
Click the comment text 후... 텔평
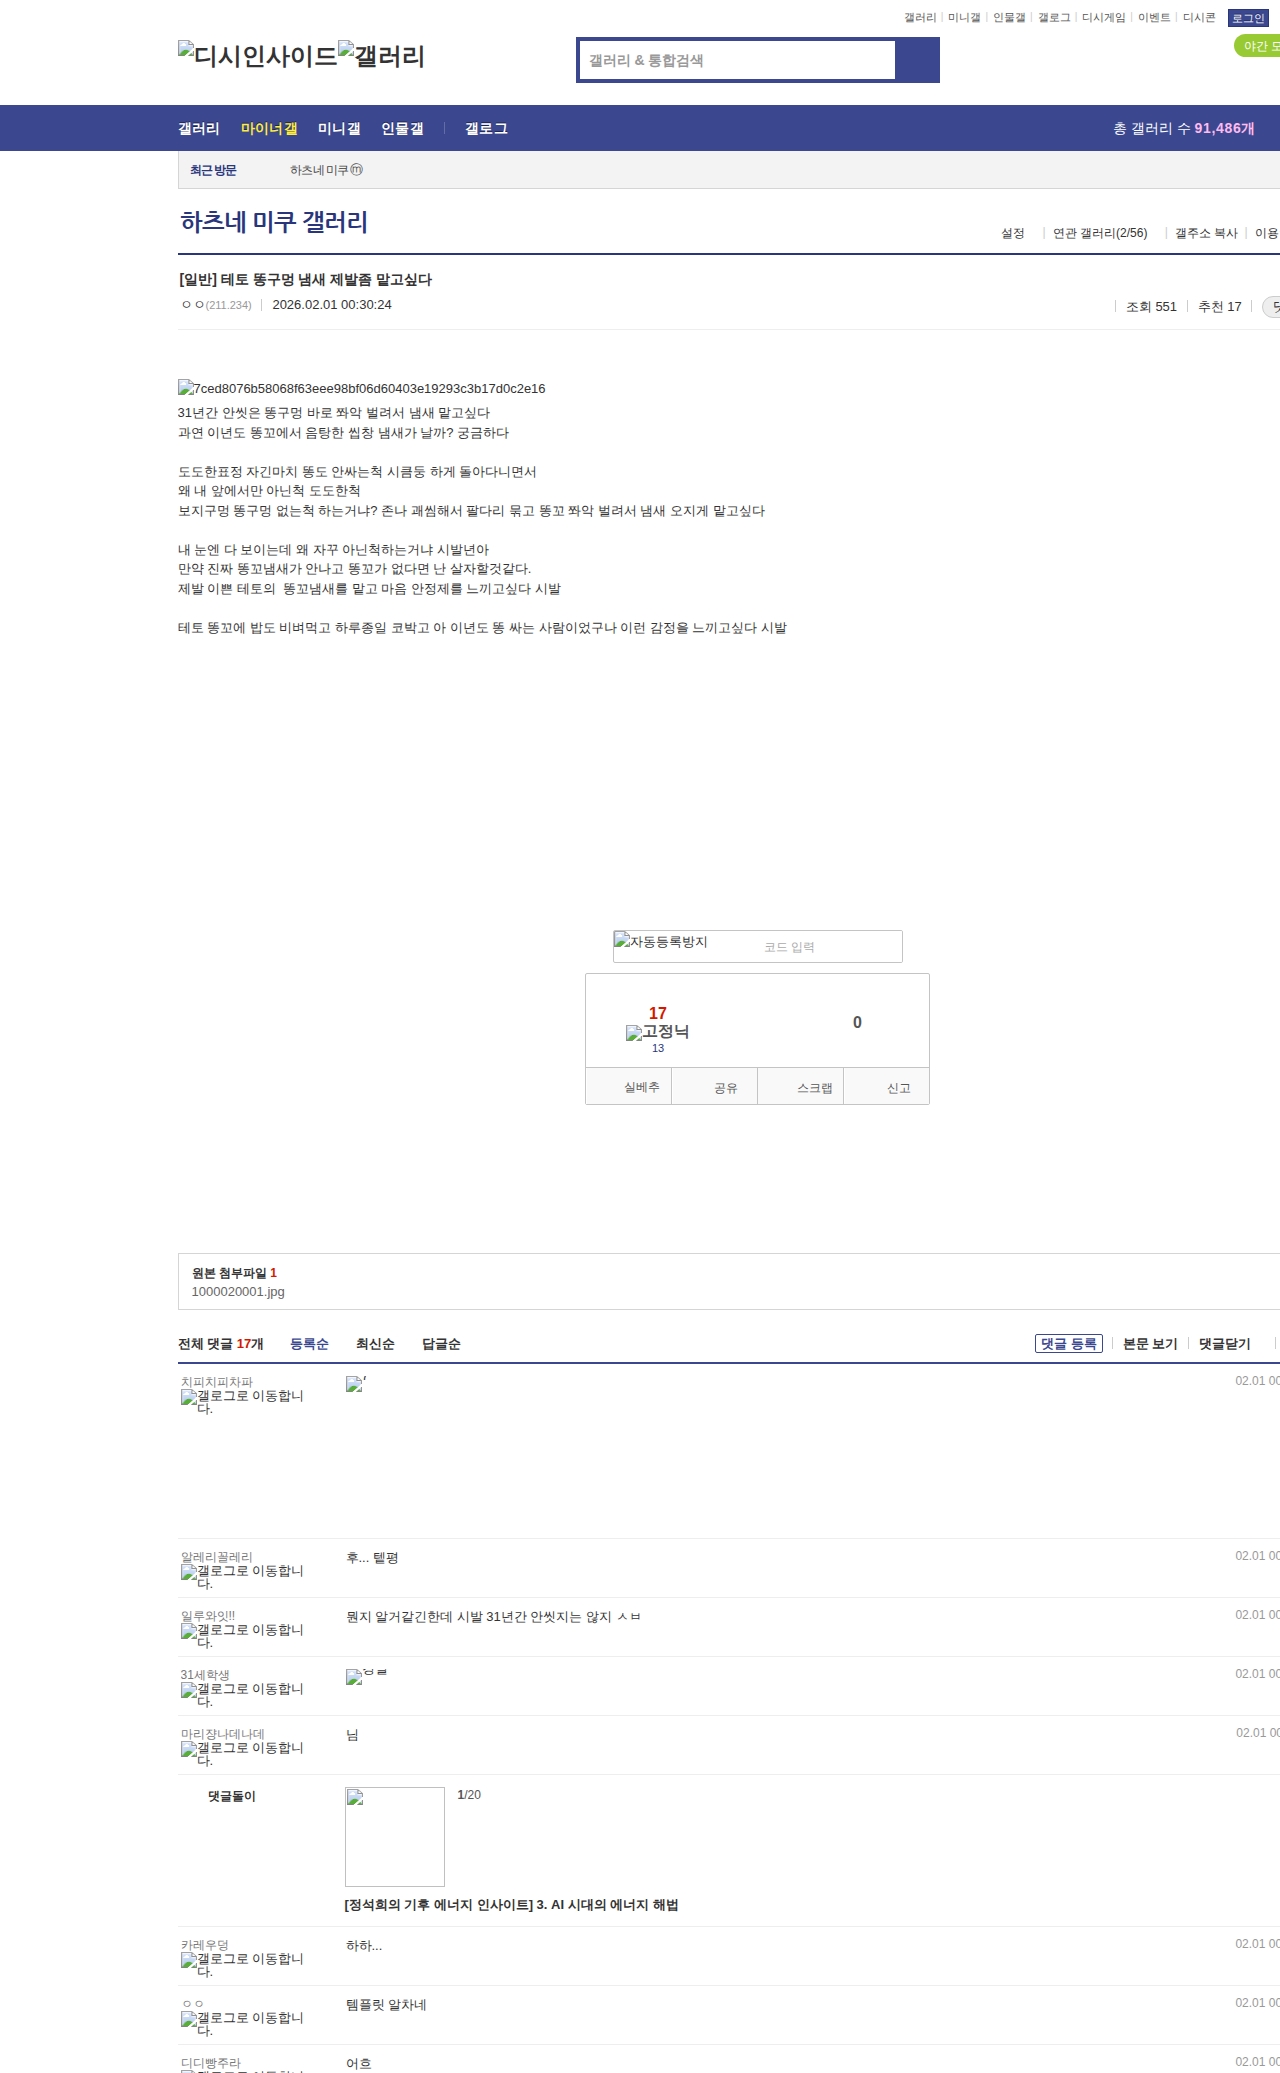(372, 1558)
